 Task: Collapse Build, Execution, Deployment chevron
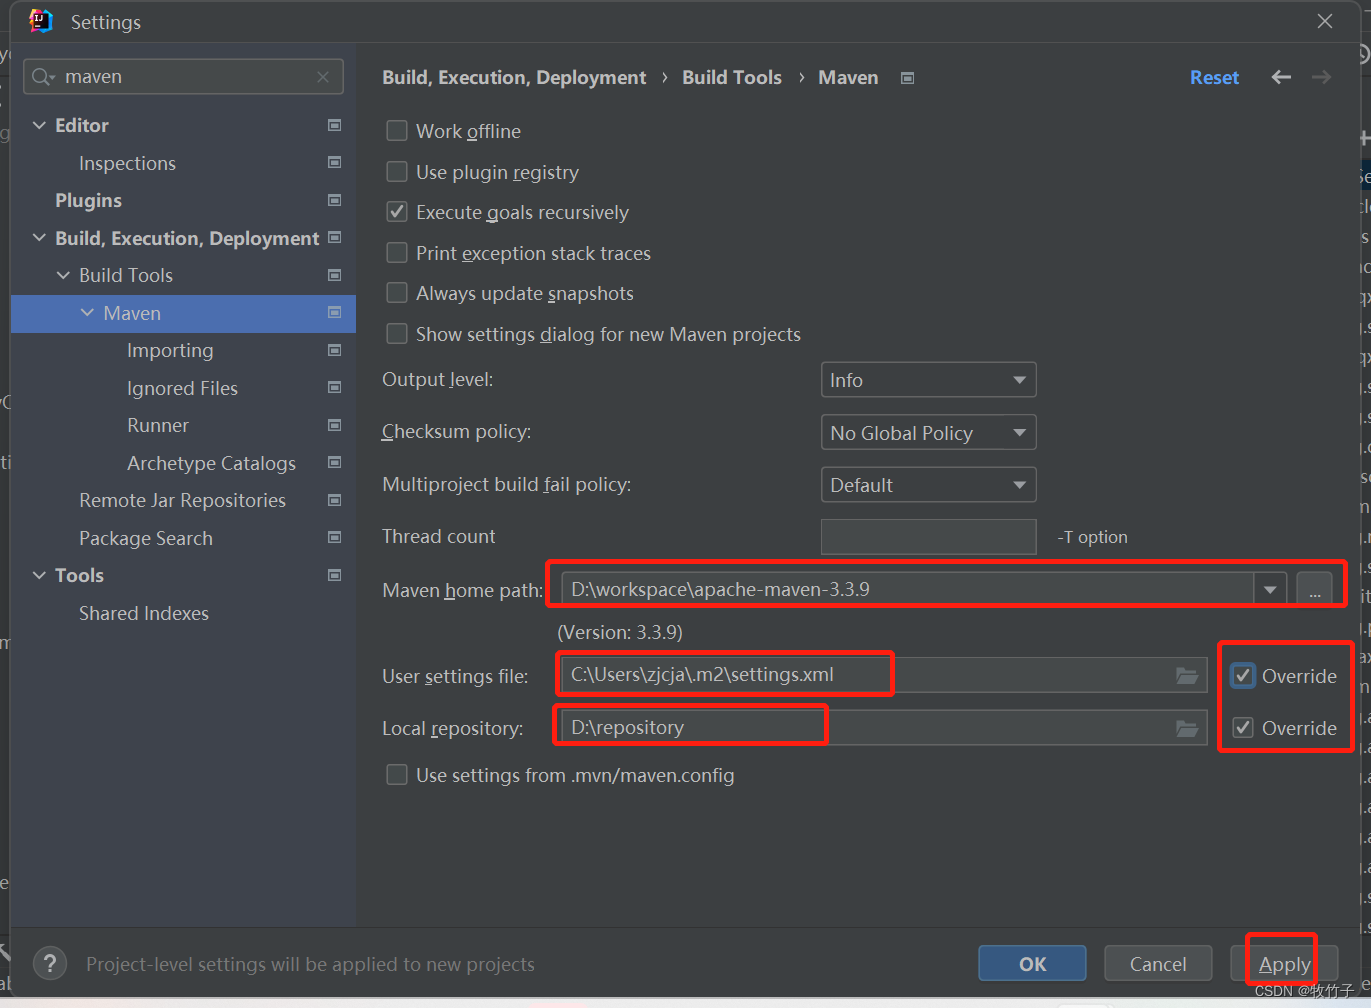[x=39, y=238]
